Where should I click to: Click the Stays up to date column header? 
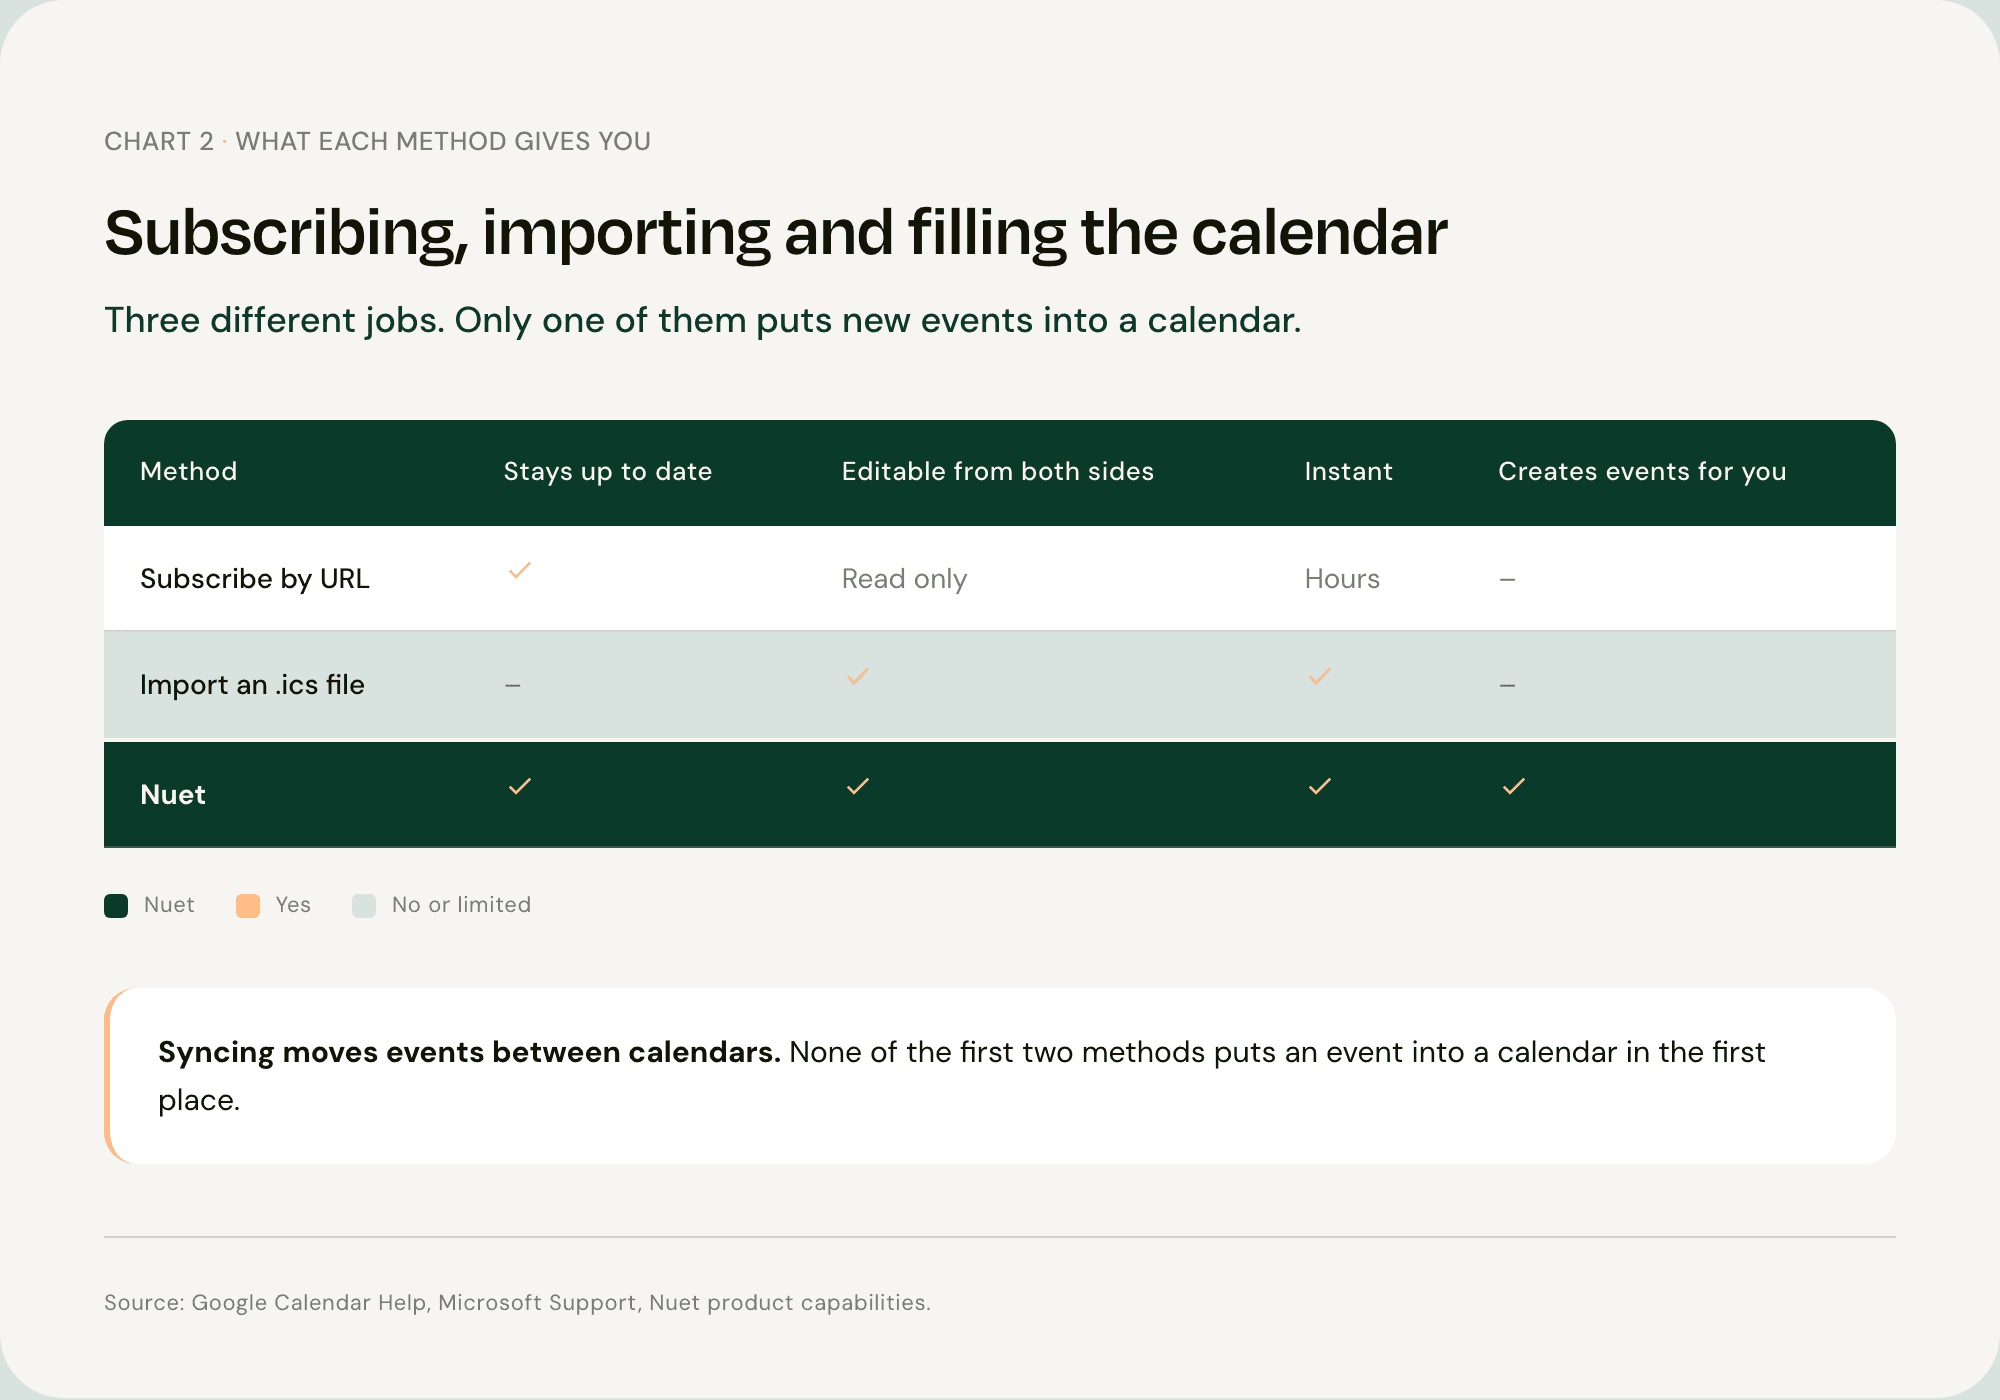tap(608, 472)
